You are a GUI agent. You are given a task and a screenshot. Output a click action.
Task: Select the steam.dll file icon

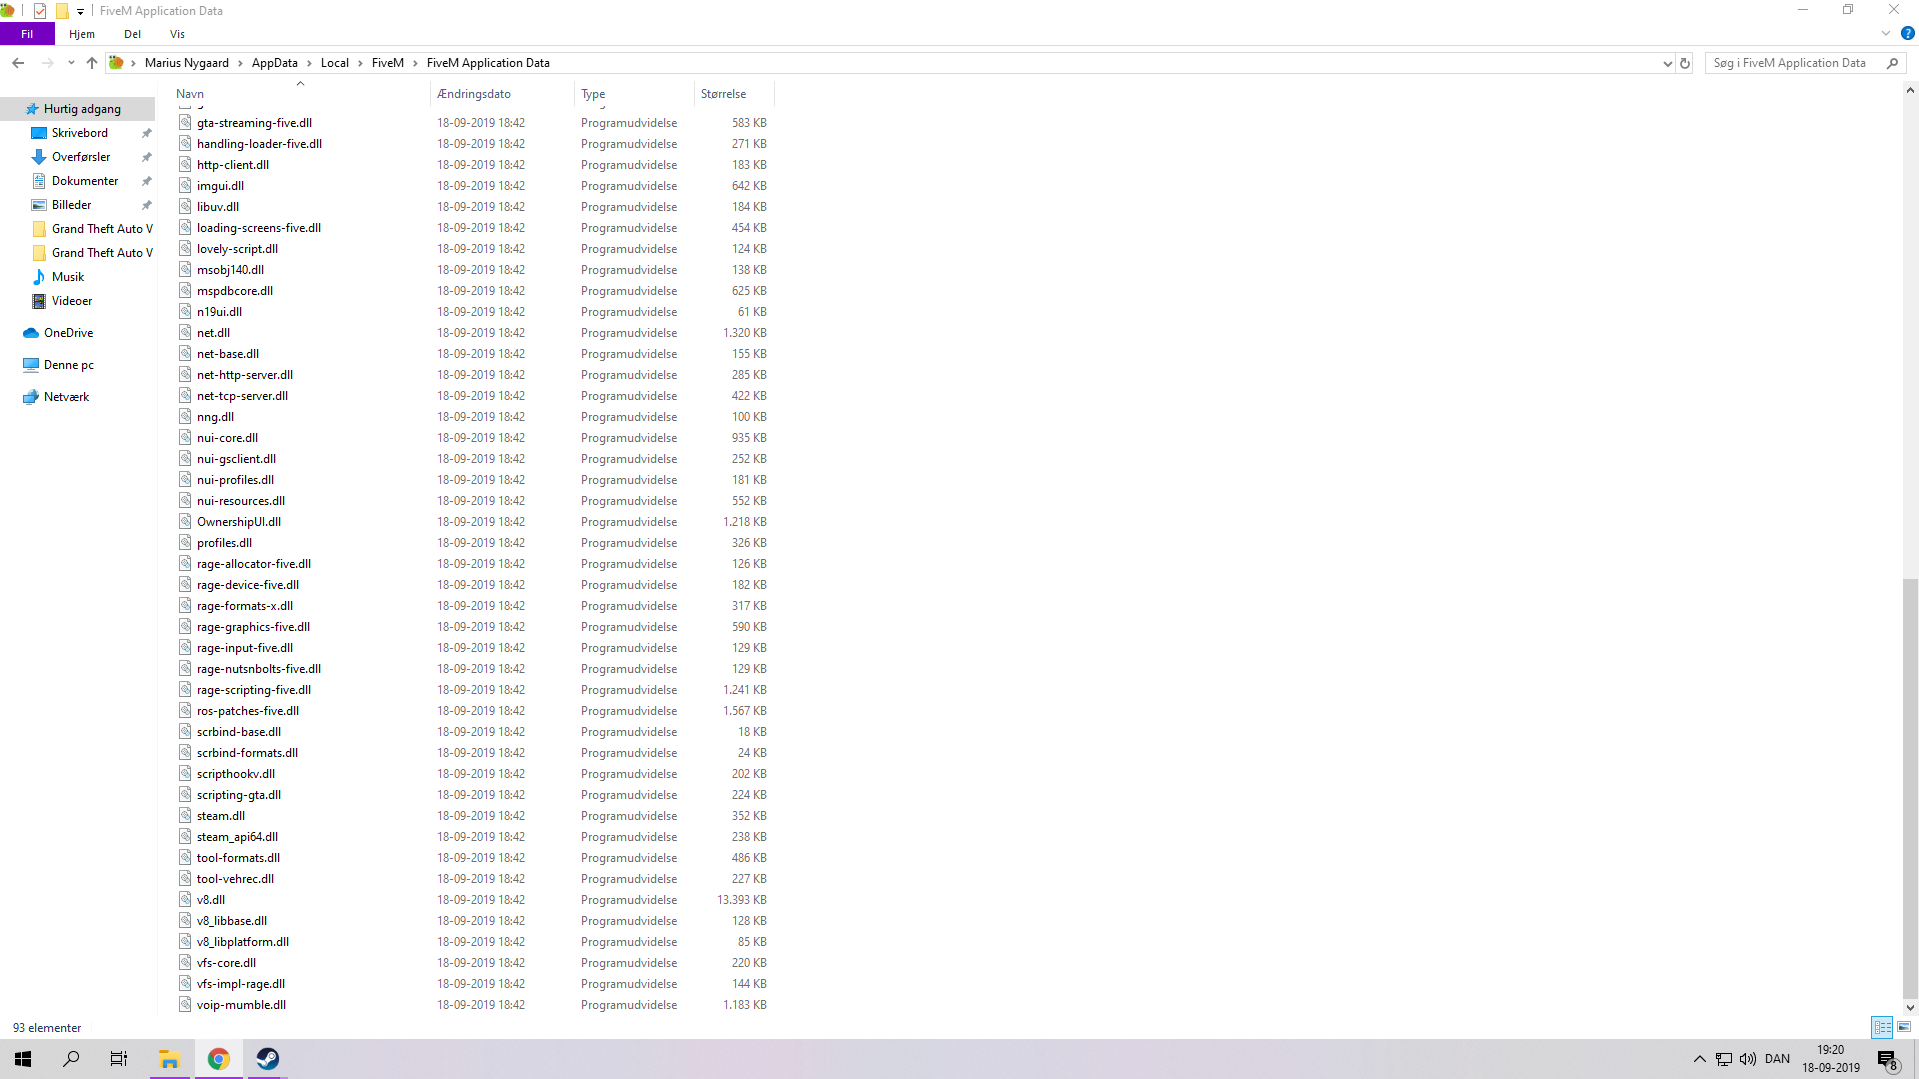click(x=185, y=815)
